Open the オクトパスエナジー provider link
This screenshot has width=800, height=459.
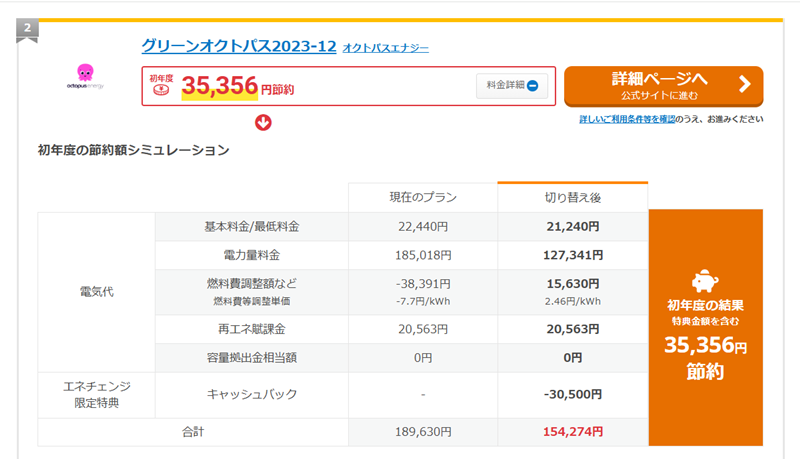point(385,48)
